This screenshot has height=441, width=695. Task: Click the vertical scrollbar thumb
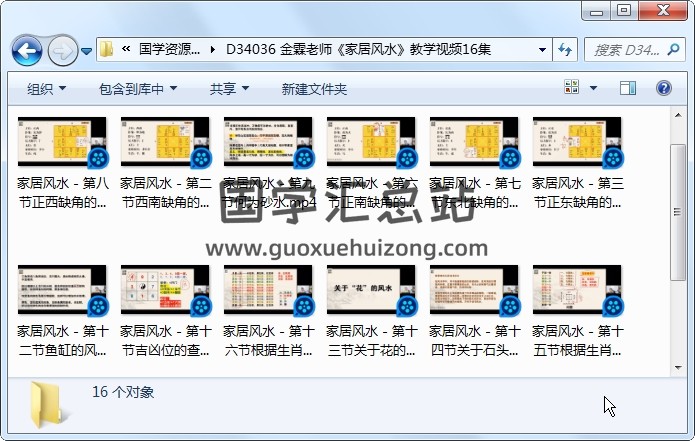pyautogui.click(x=678, y=212)
